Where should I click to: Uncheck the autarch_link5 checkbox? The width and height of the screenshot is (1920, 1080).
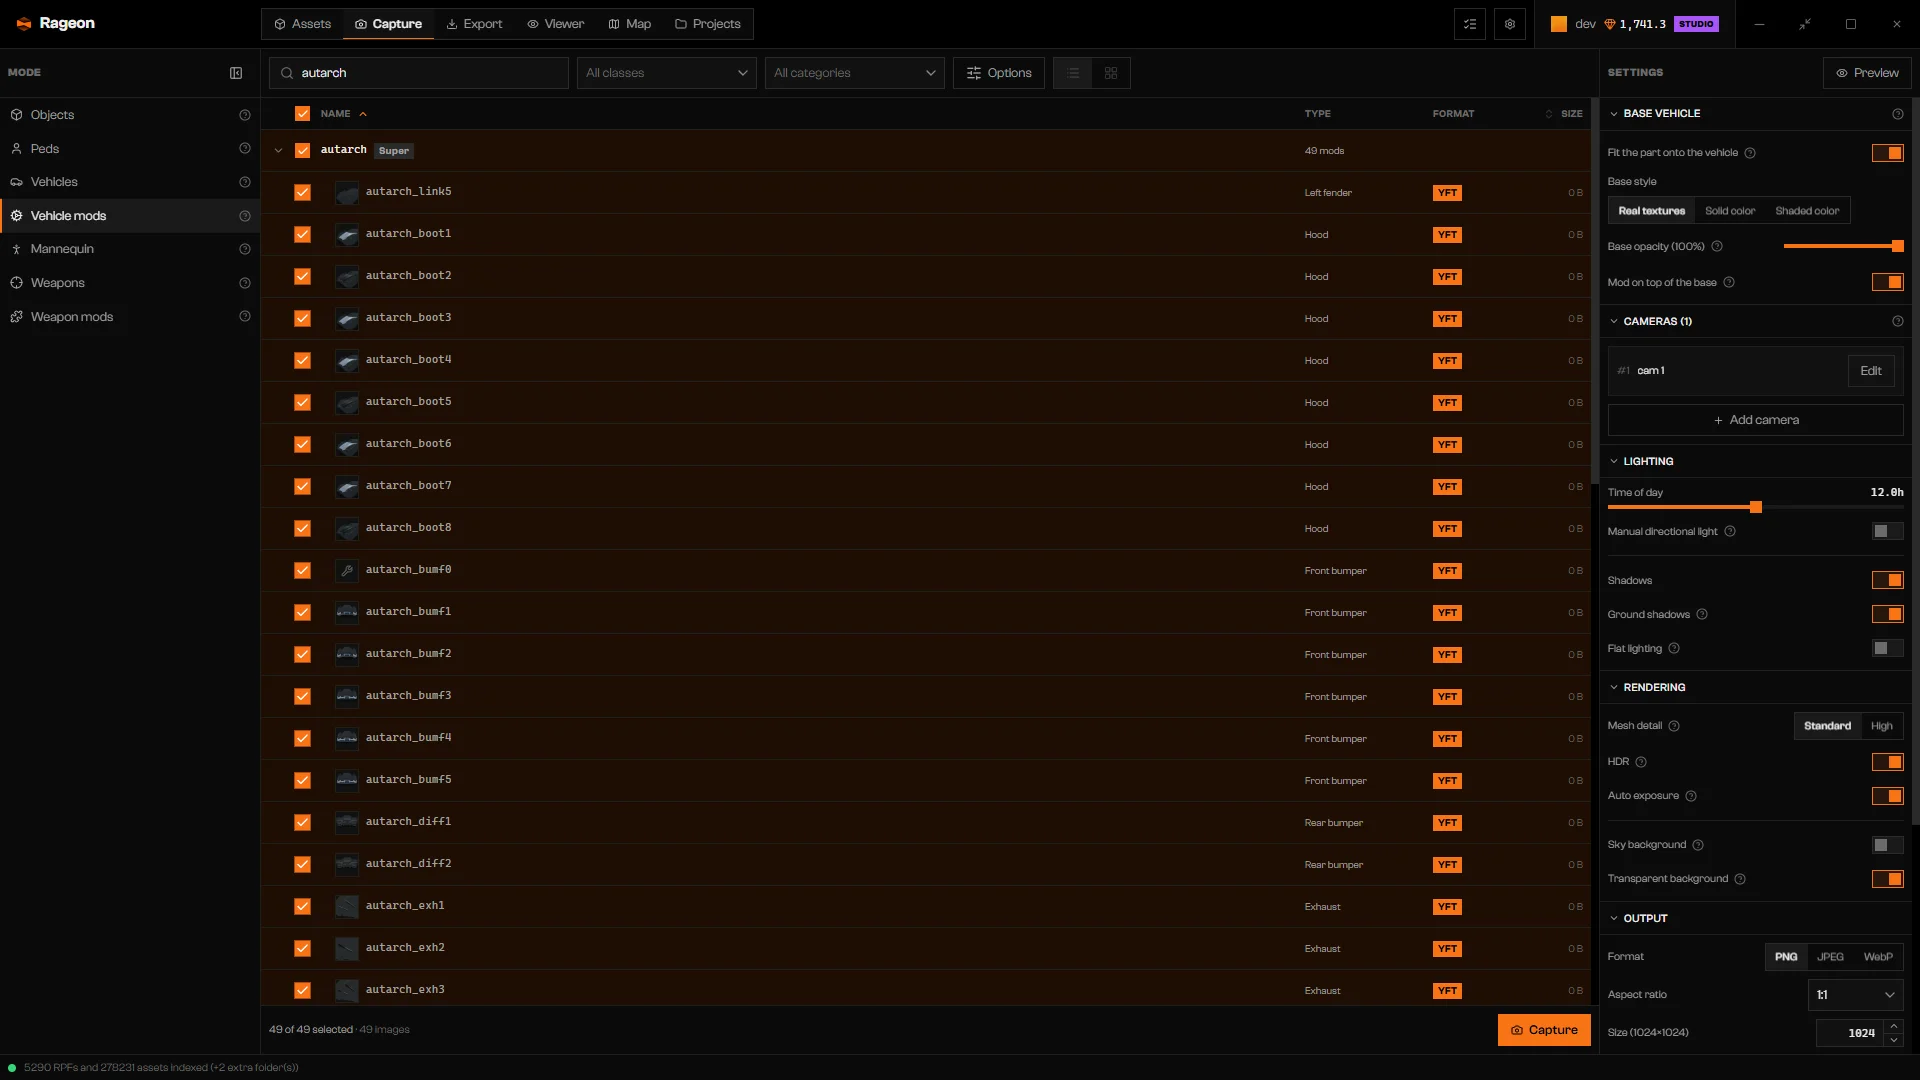point(302,192)
